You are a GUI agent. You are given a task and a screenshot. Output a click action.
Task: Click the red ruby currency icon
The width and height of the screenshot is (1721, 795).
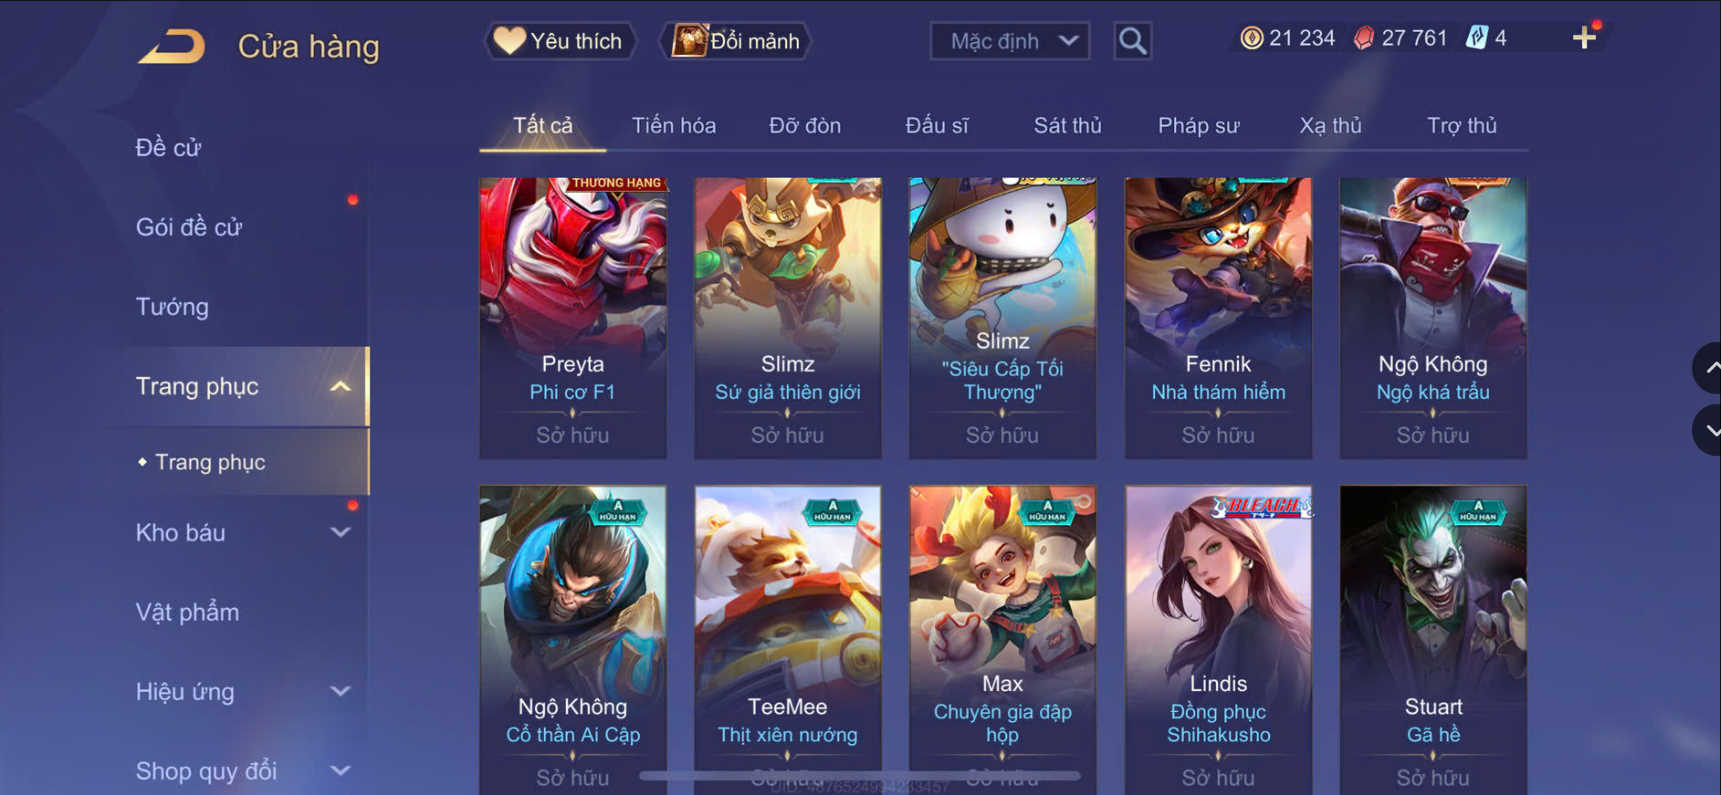pyautogui.click(x=1363, y=38)
